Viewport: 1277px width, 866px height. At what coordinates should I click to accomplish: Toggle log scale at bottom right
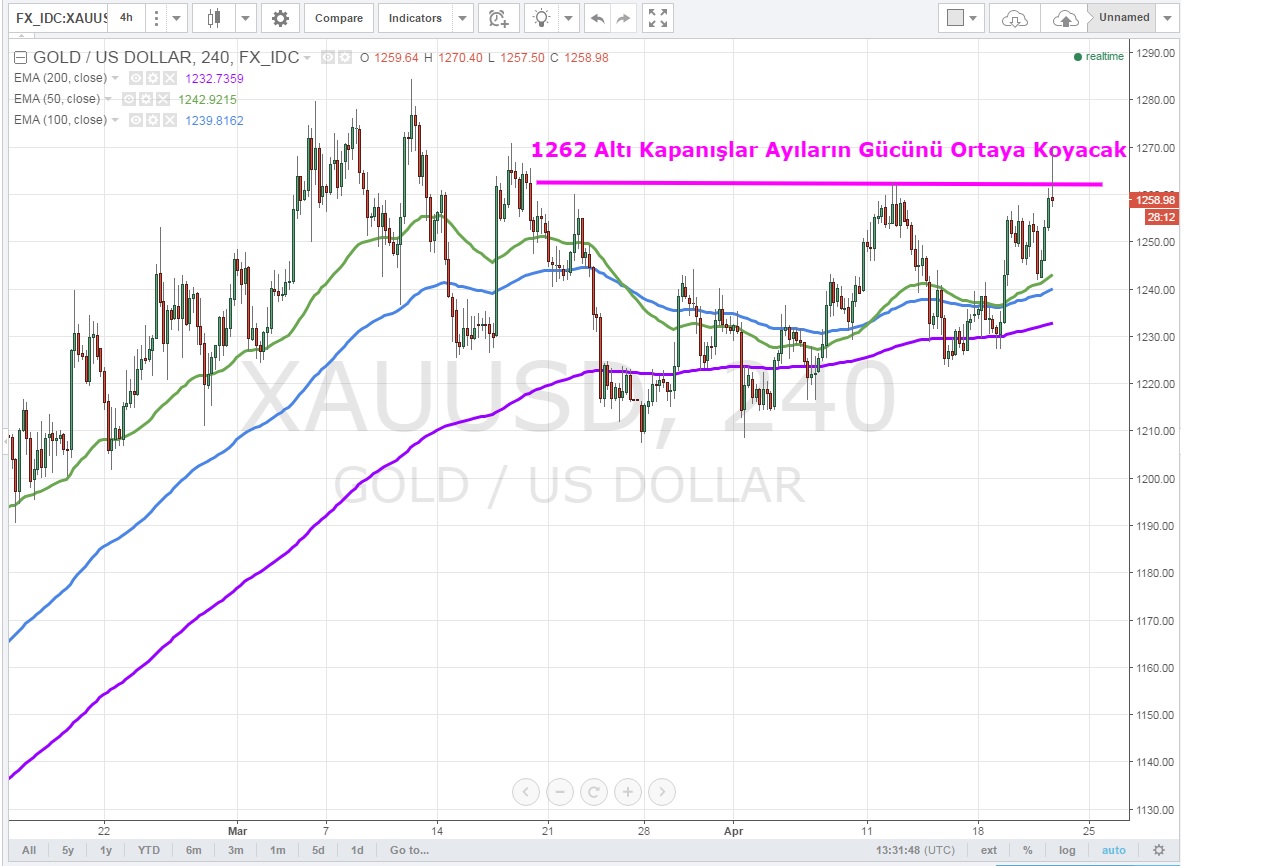point(1068,850)
